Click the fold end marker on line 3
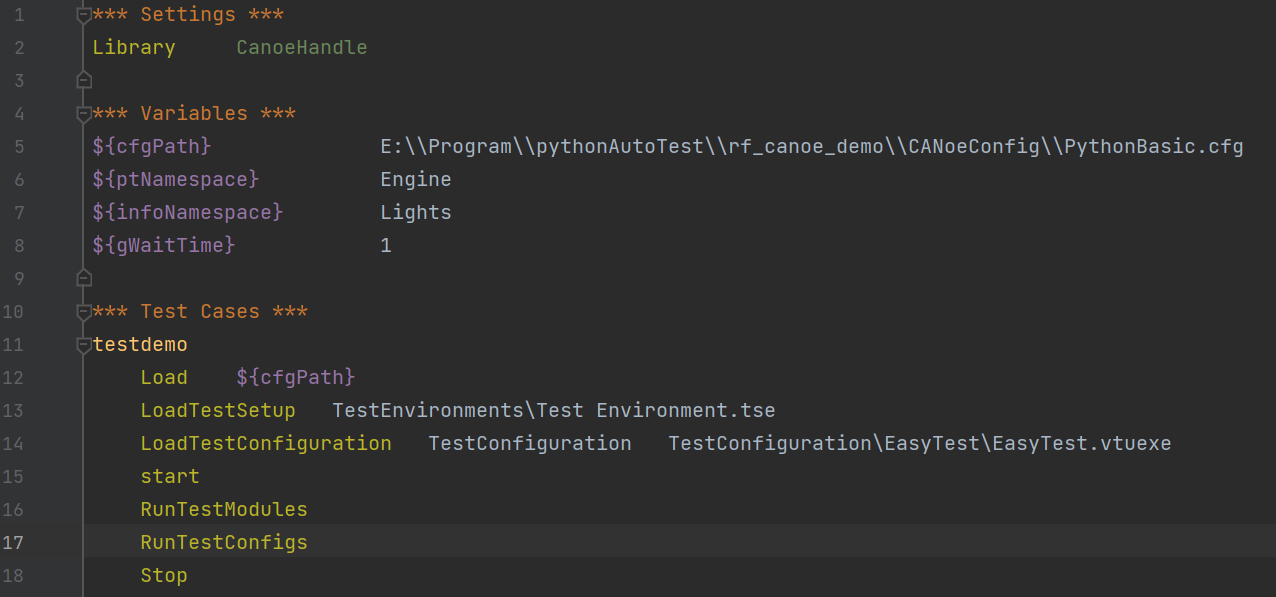 (x=84, y=79)
